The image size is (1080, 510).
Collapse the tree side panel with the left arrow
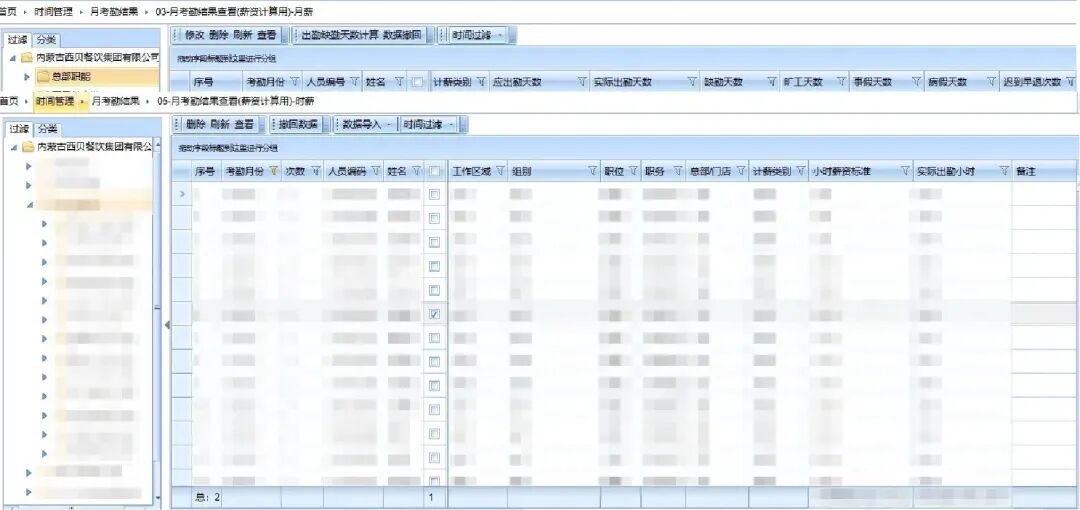click(x=167, y=325)
